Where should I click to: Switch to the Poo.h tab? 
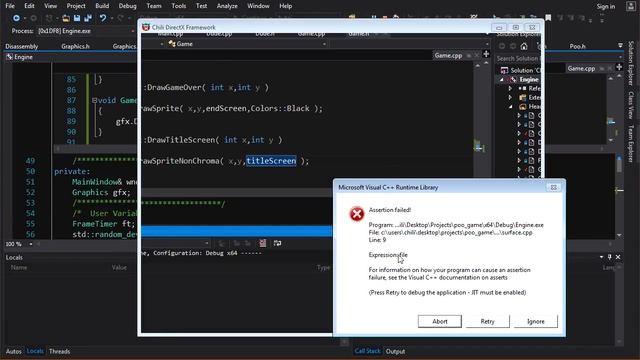click(x=577, y=47)
